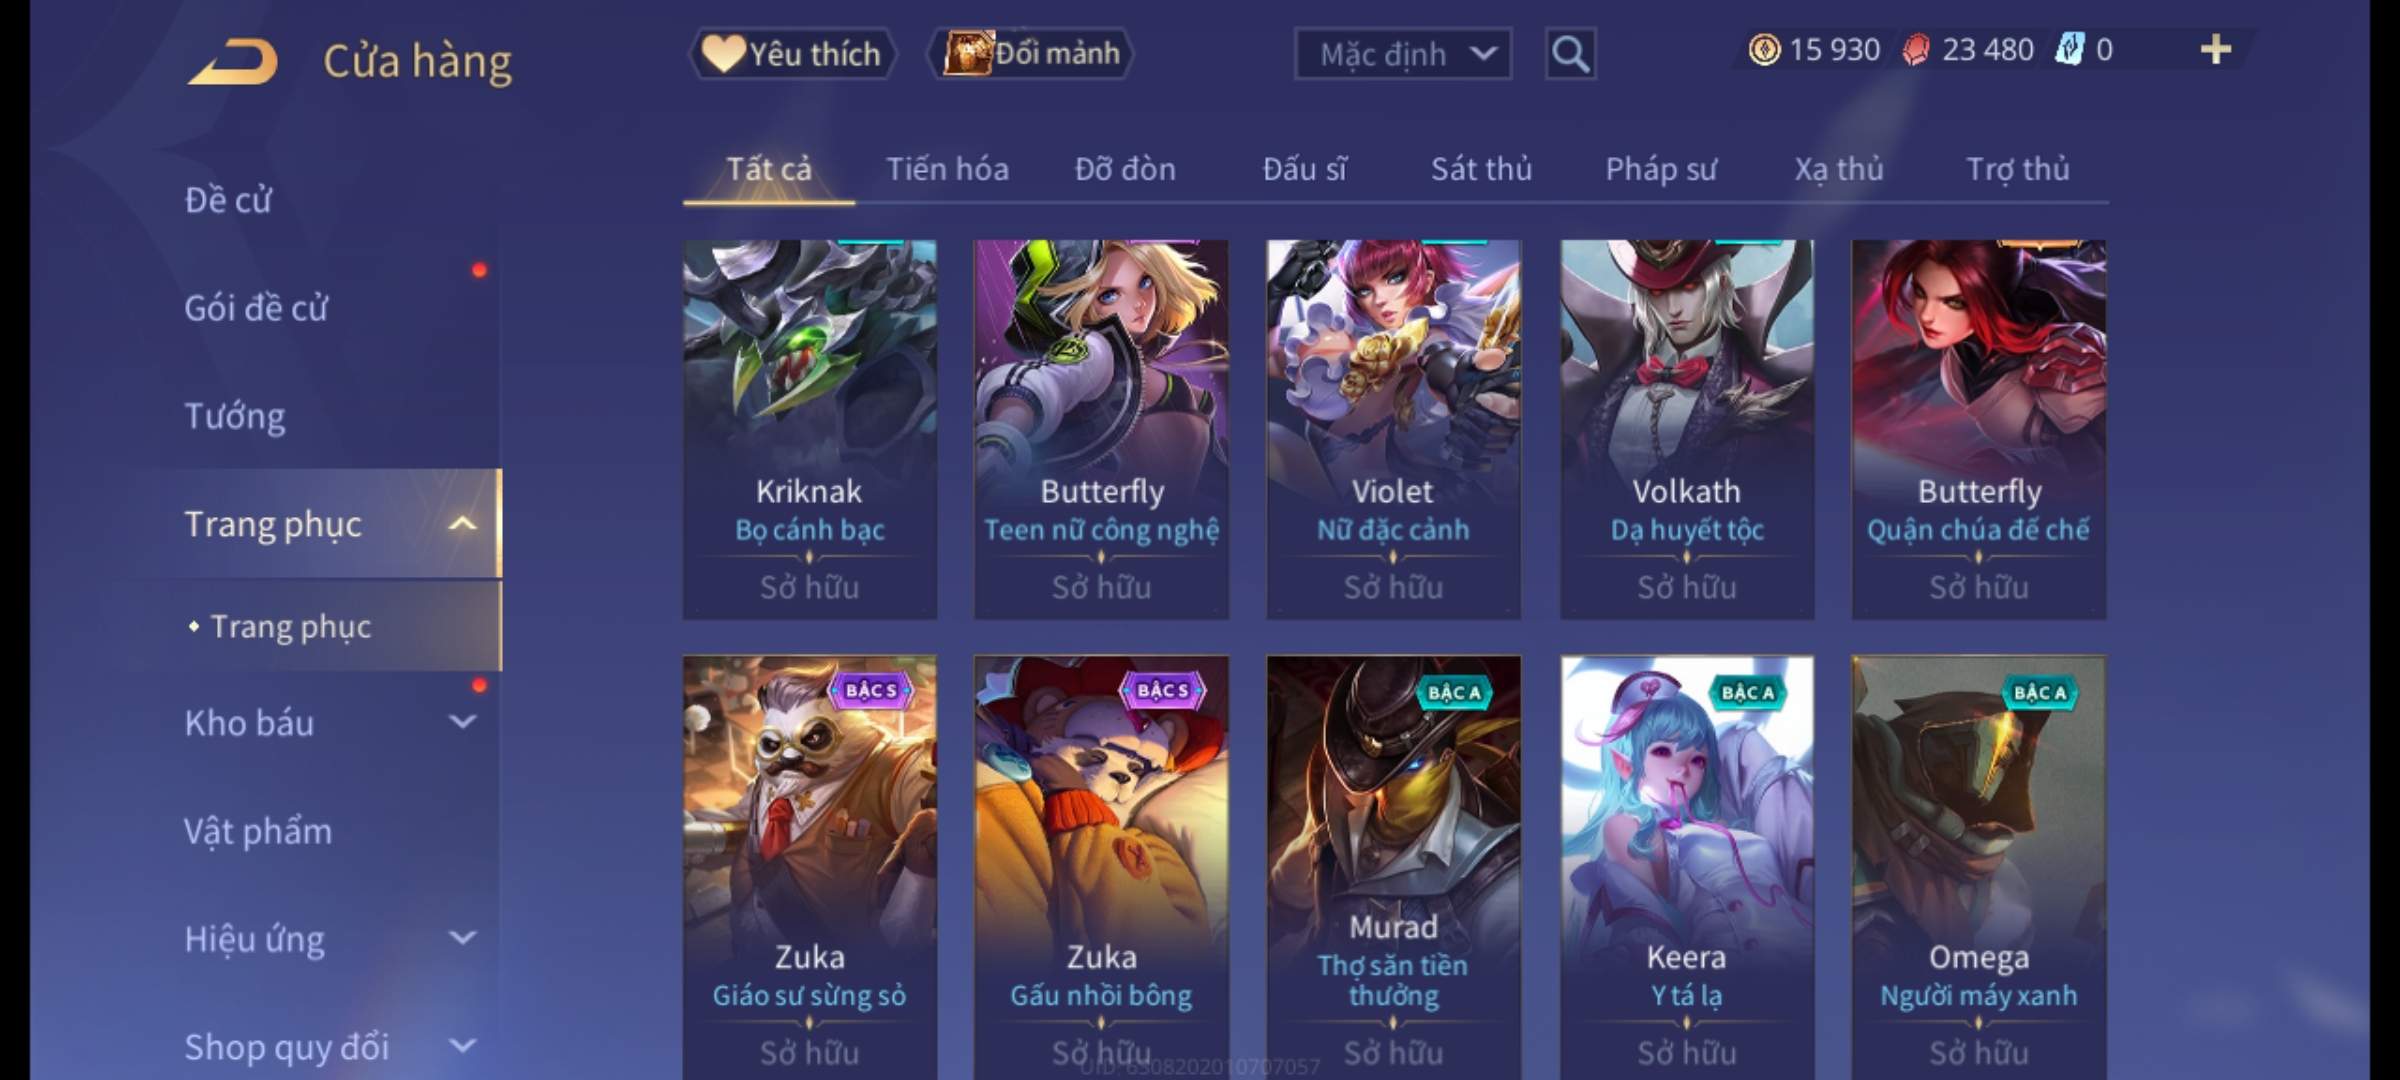Image resolution: width=2400 pixels, height=1080 pixels.
Task: Open the Mặc định sort dropdown
Action: pos(1402,54)
